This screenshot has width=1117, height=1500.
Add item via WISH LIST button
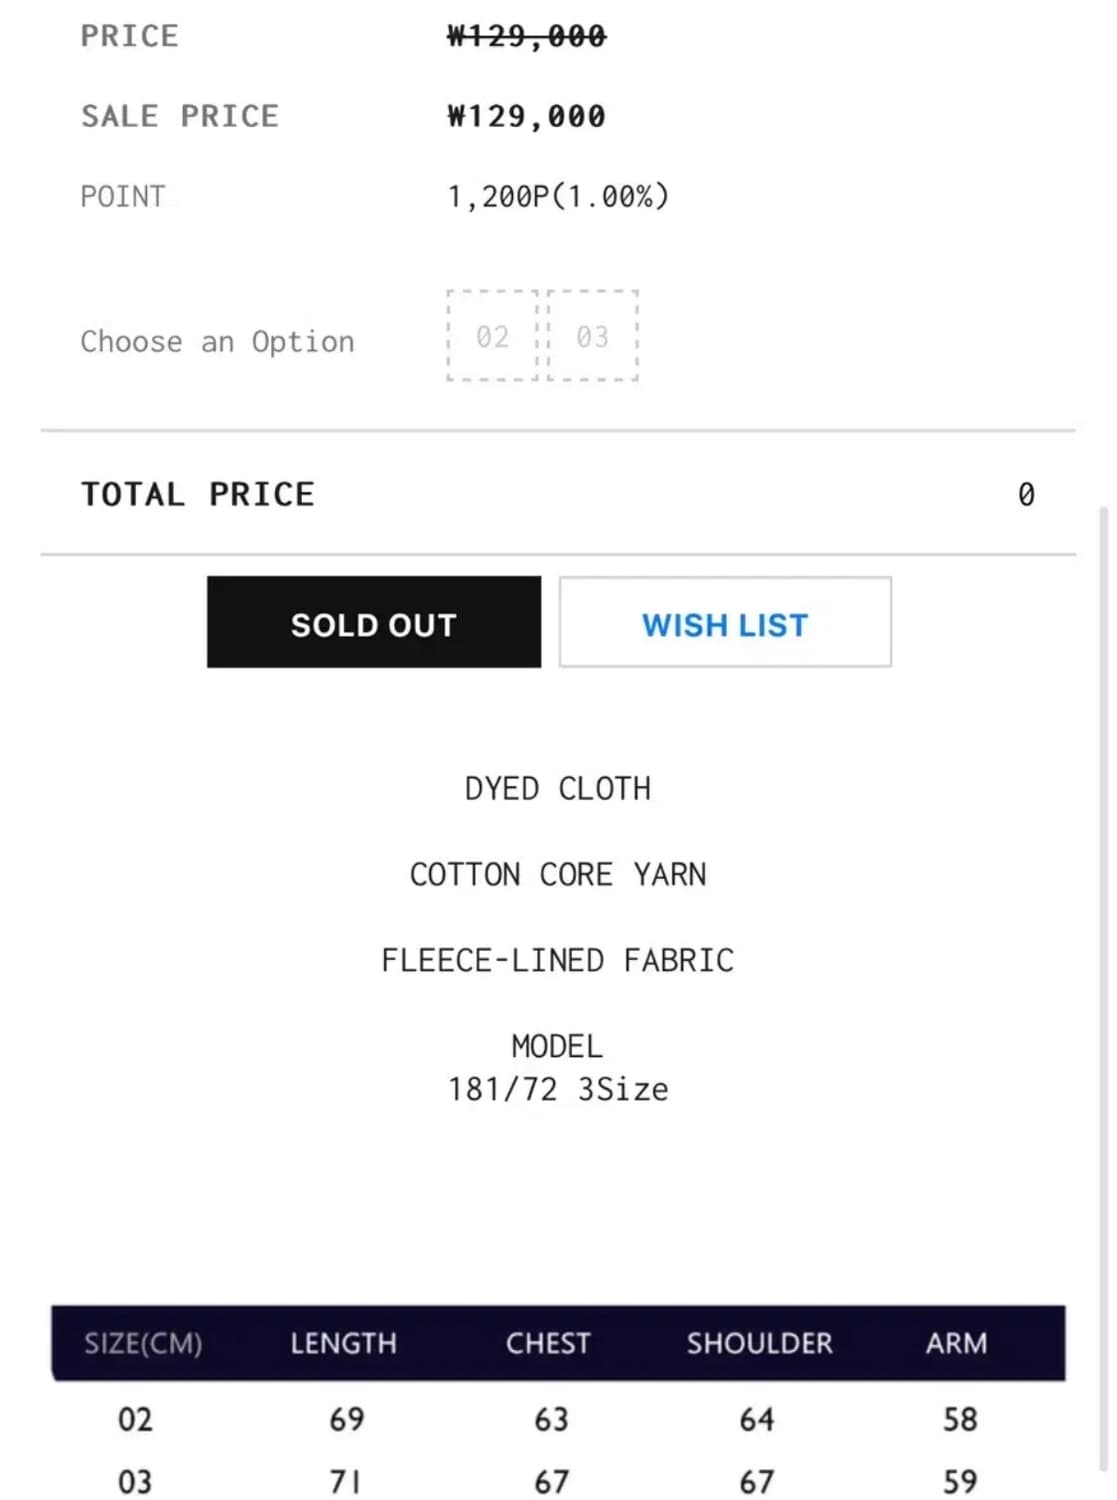[725, 622]
